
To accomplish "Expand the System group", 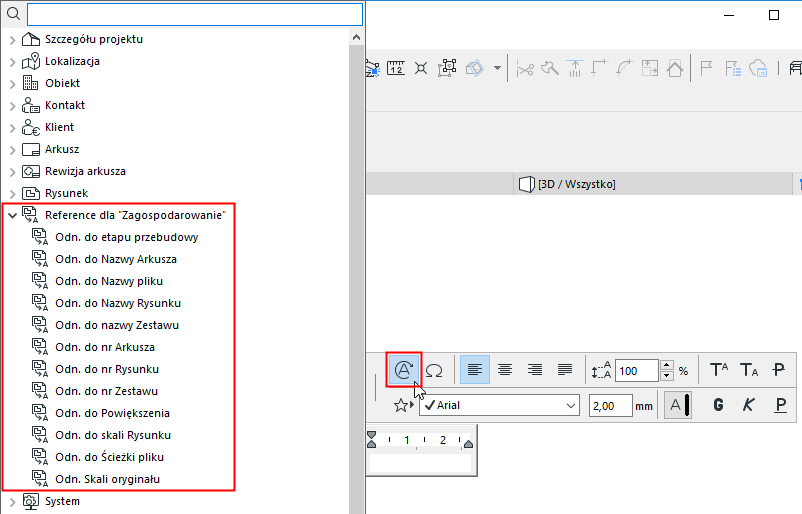I will [x=13, y=502].
